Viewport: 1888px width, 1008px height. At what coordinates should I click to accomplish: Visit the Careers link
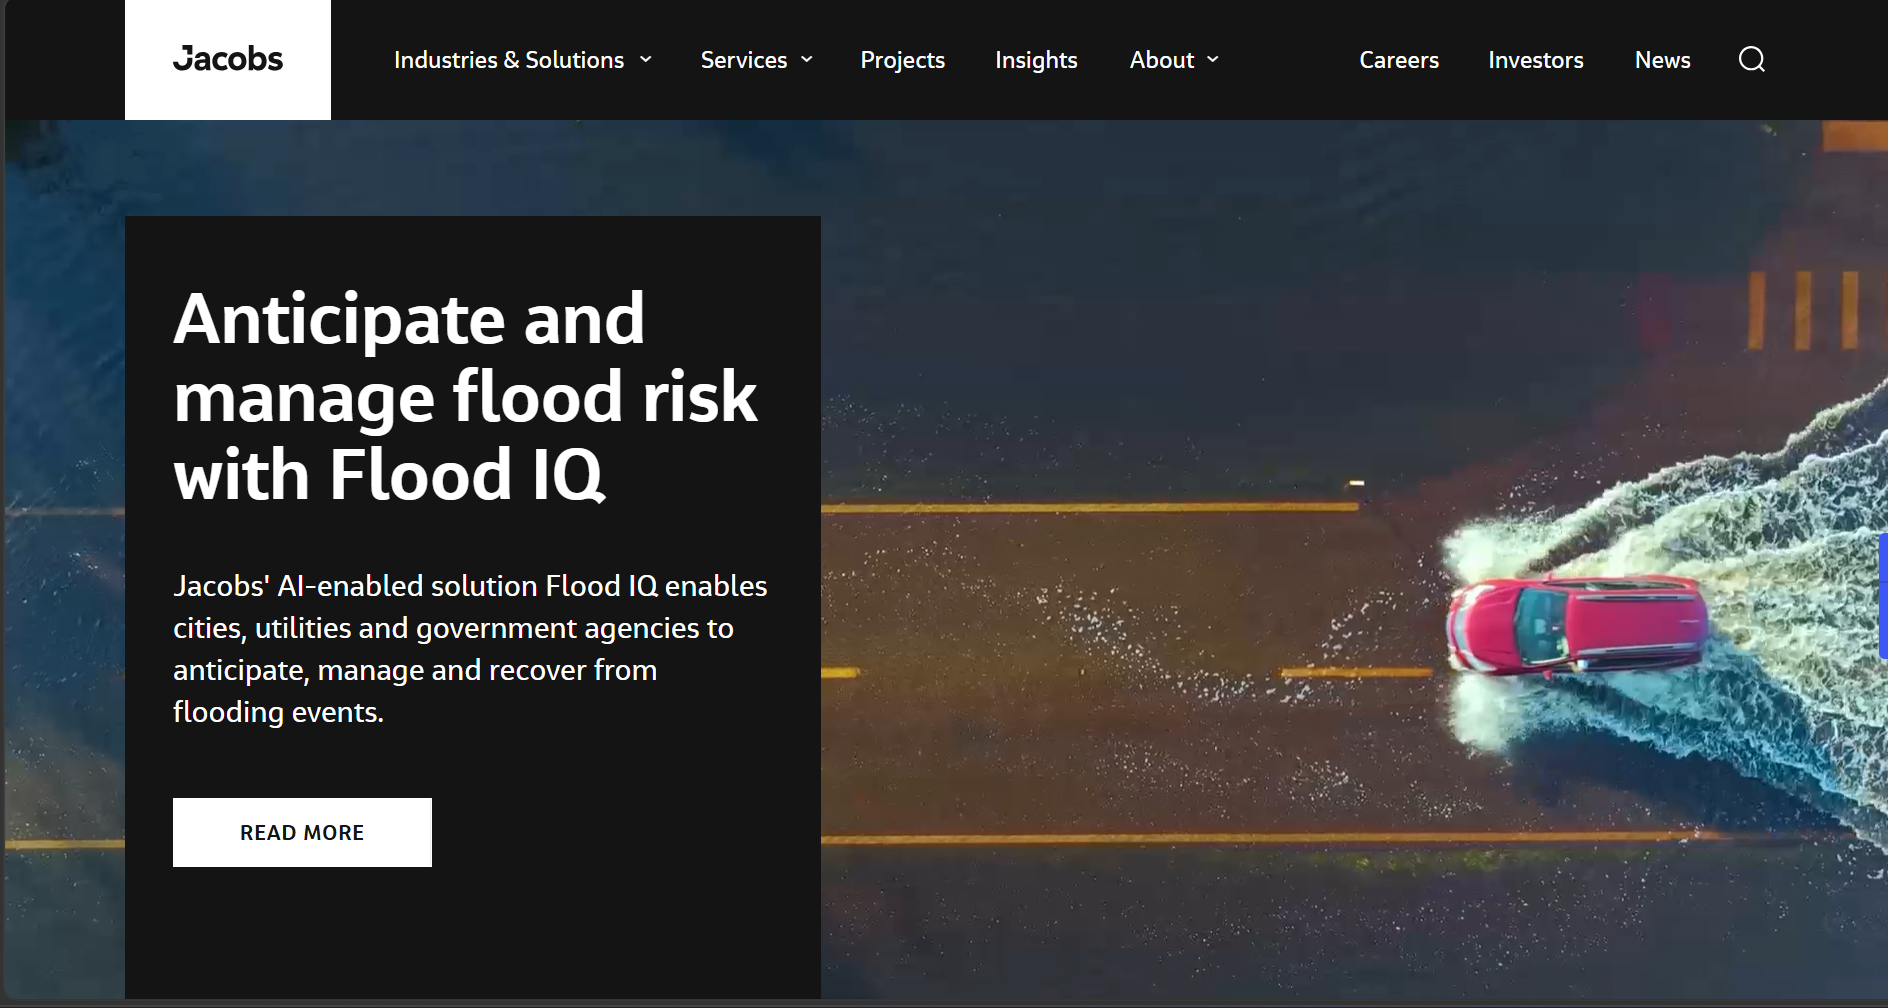tap(1399, 60)
